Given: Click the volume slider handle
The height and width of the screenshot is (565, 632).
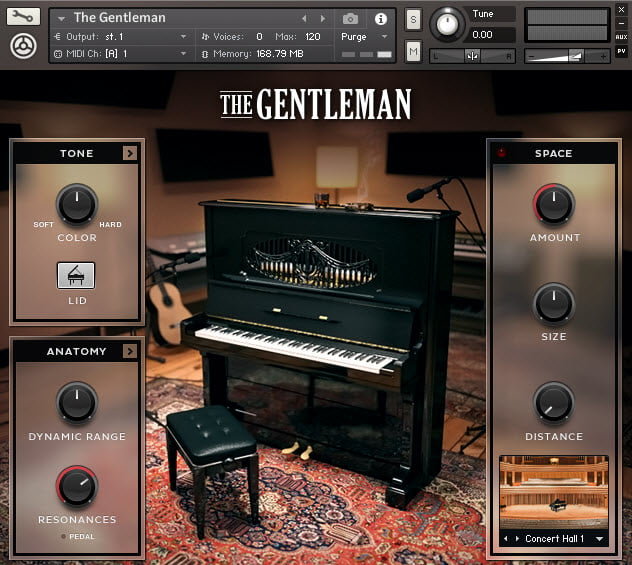Looking at the screenshot, I should click(576, 56).
